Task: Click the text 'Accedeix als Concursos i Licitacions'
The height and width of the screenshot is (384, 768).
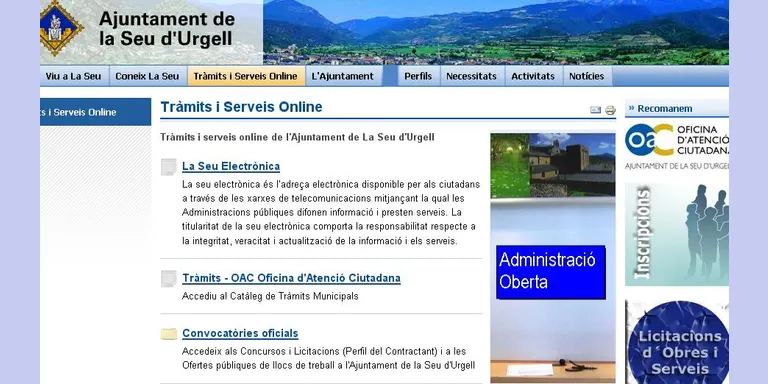Action: (x=329, y=359)
